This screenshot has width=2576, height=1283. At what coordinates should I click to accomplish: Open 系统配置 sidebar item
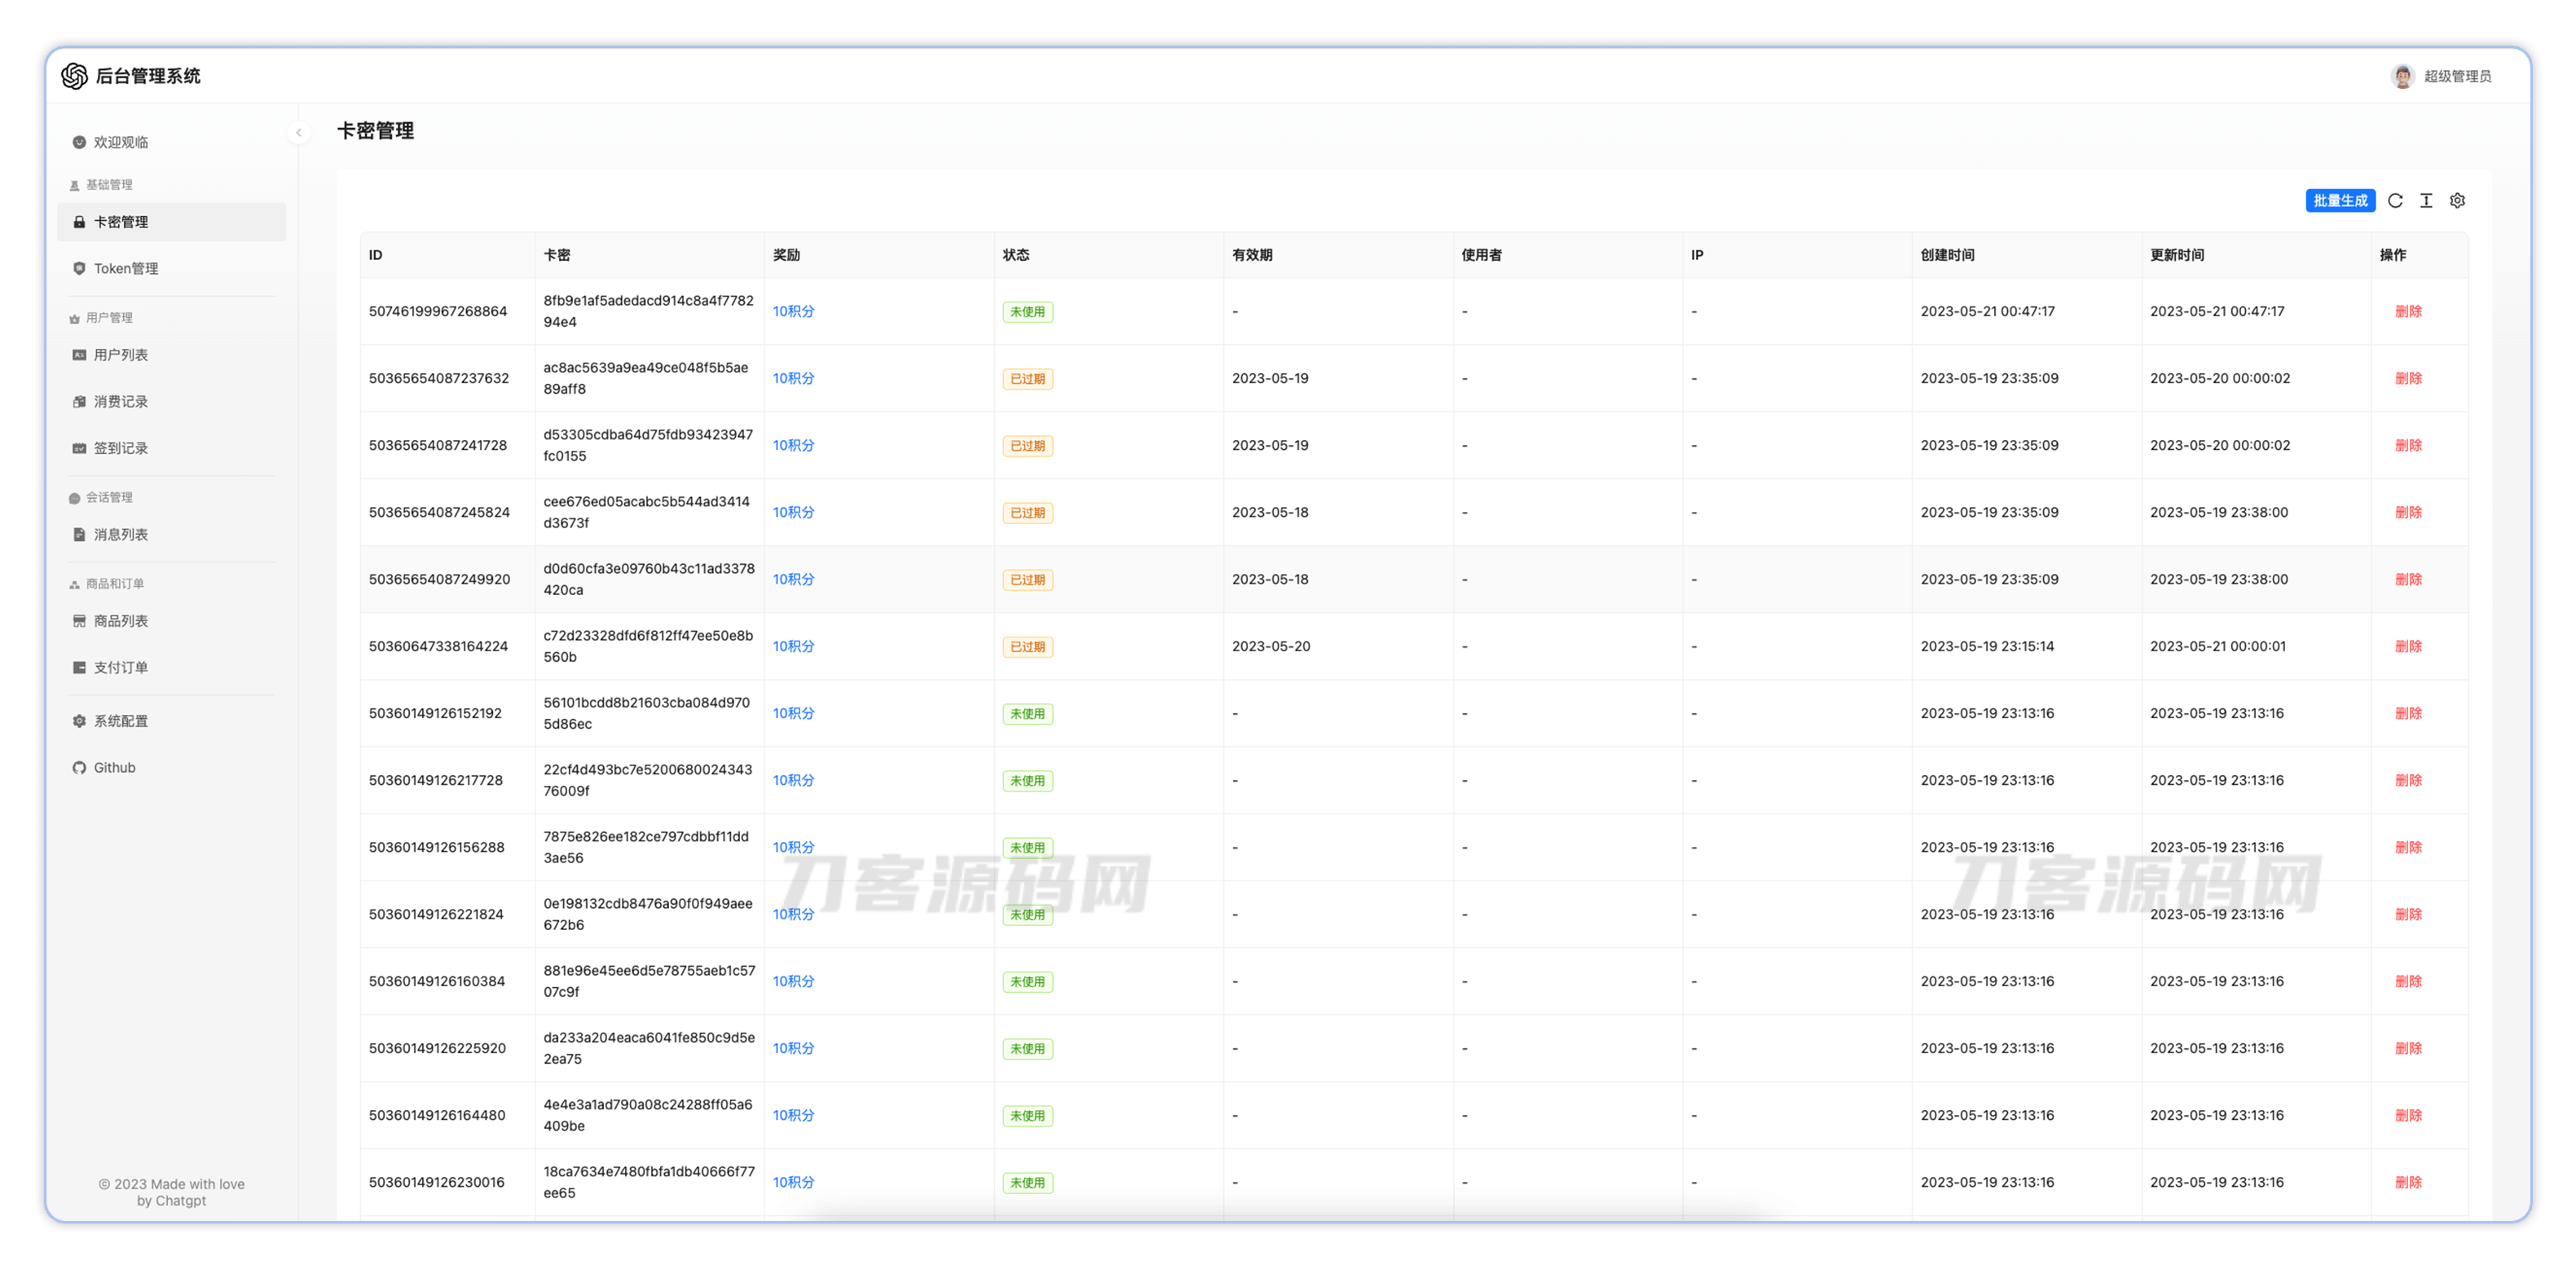click(x=120, y=721)
